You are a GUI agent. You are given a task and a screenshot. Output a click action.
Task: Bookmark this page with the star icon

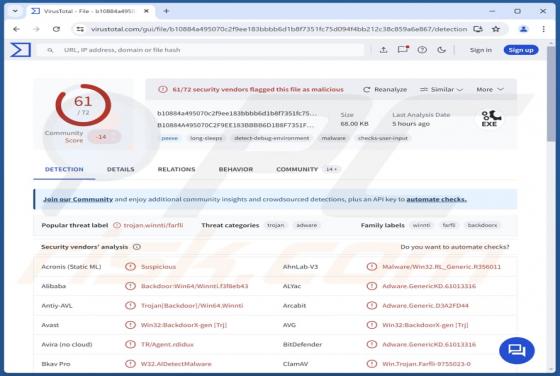[496, 29]
